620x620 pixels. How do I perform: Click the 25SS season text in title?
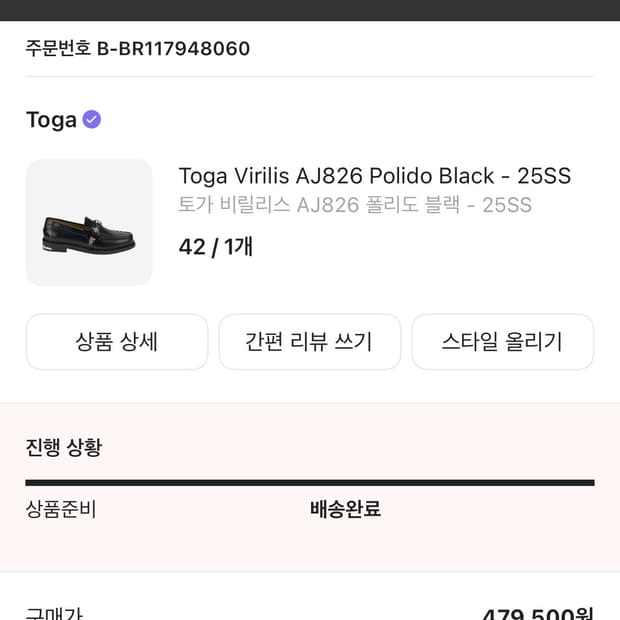click(543, 176)
